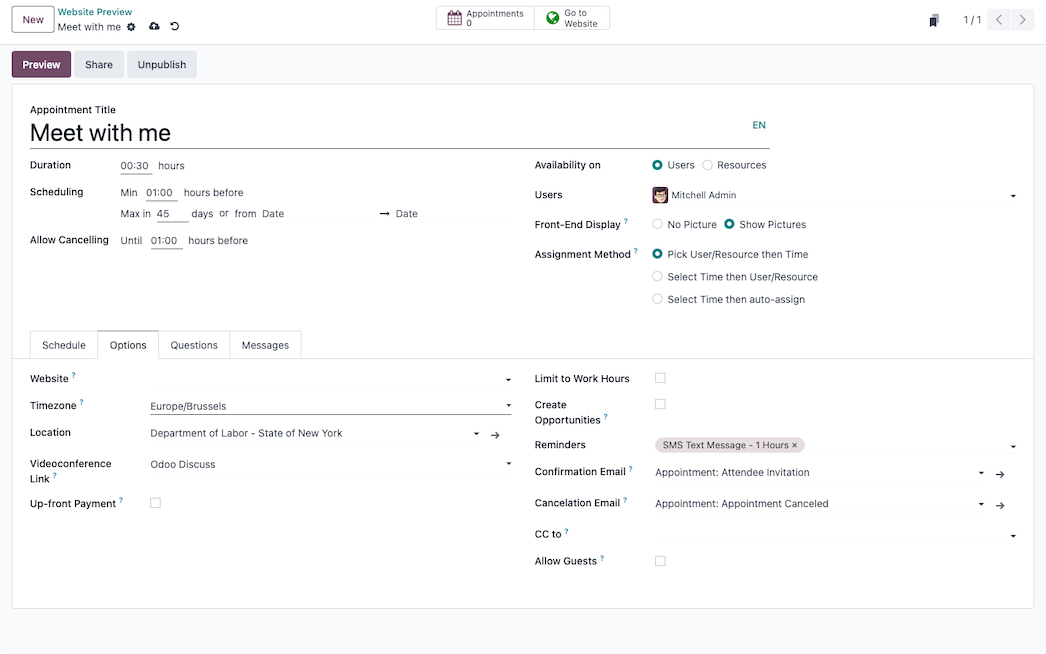Choose No Picture front-end display
1046x654 pixels.
click(658, 225)
